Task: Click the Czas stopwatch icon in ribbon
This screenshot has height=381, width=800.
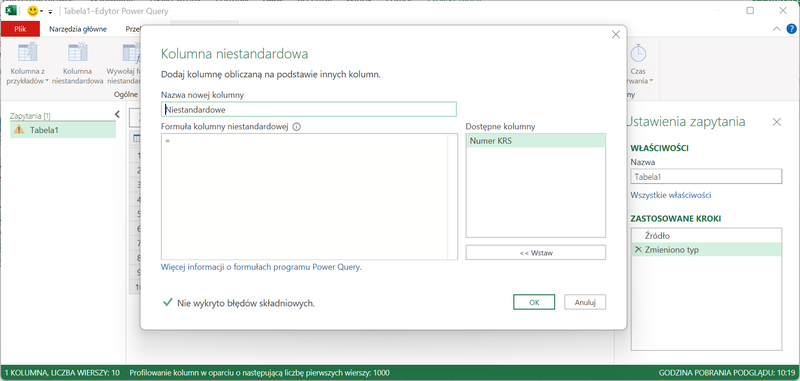Action: pos(638,53)
